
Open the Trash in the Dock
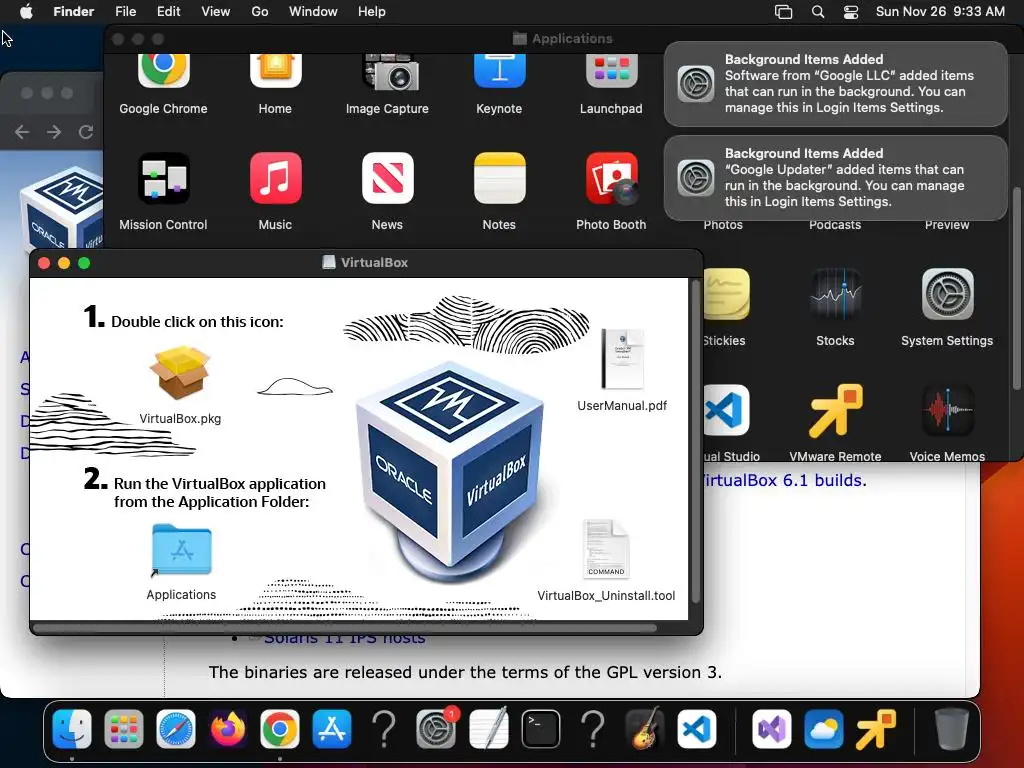[x=952, y=729]
